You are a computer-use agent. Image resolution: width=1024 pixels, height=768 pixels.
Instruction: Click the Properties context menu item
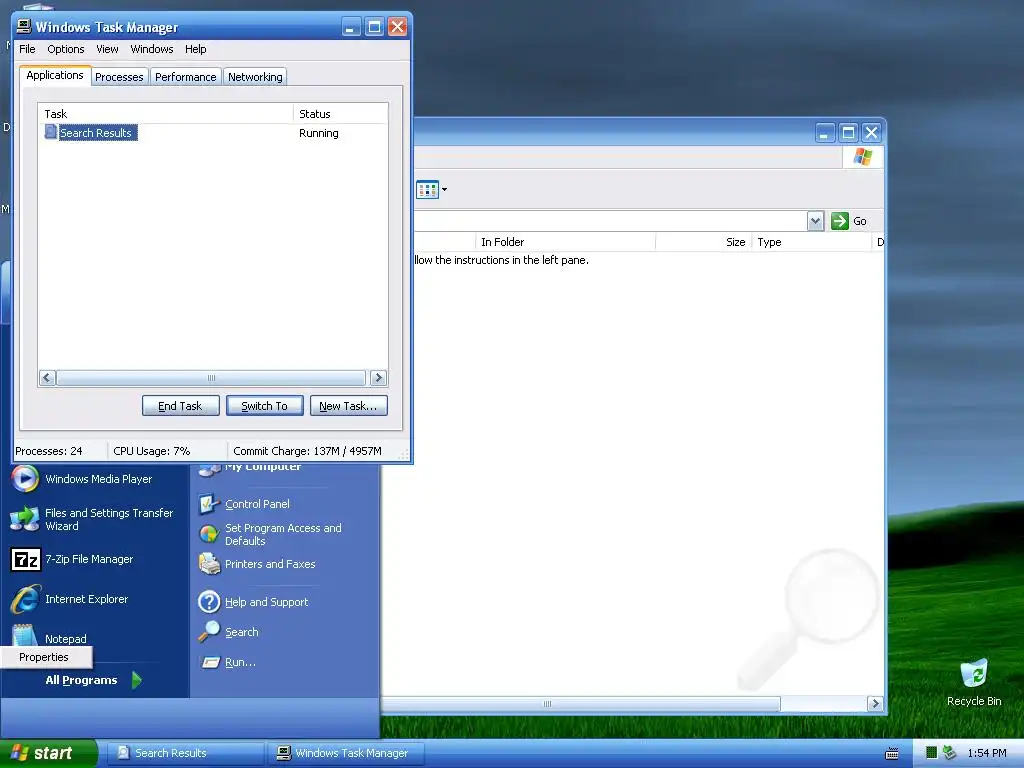tap(46, 657)
